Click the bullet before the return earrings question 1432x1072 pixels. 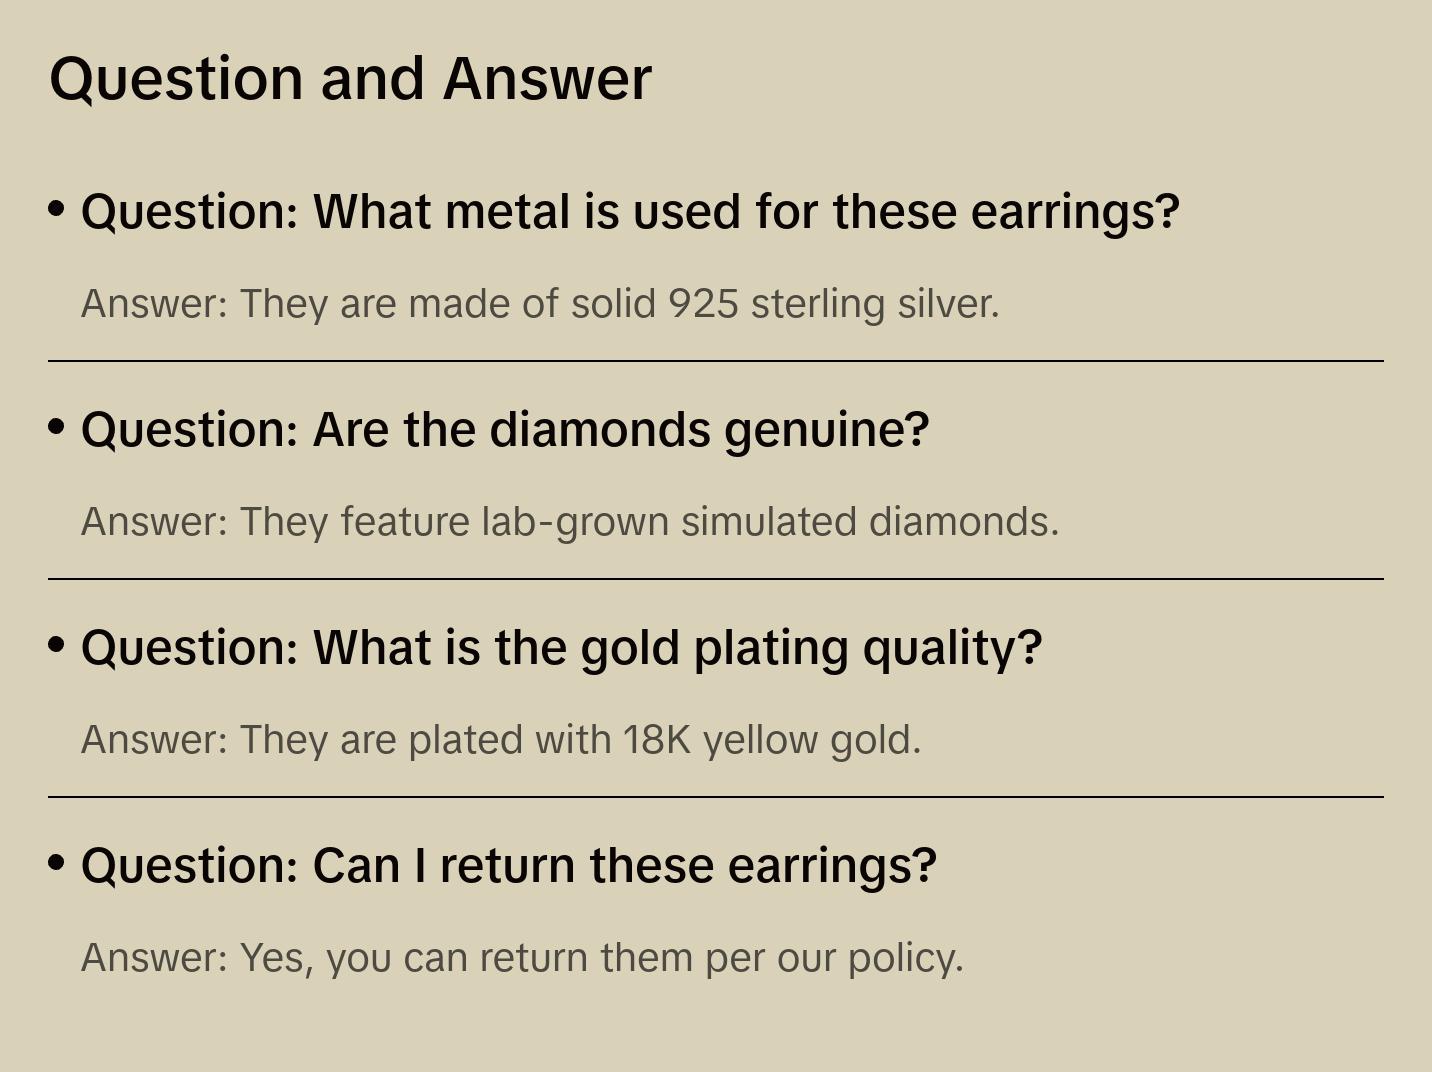tap(57, 862)
